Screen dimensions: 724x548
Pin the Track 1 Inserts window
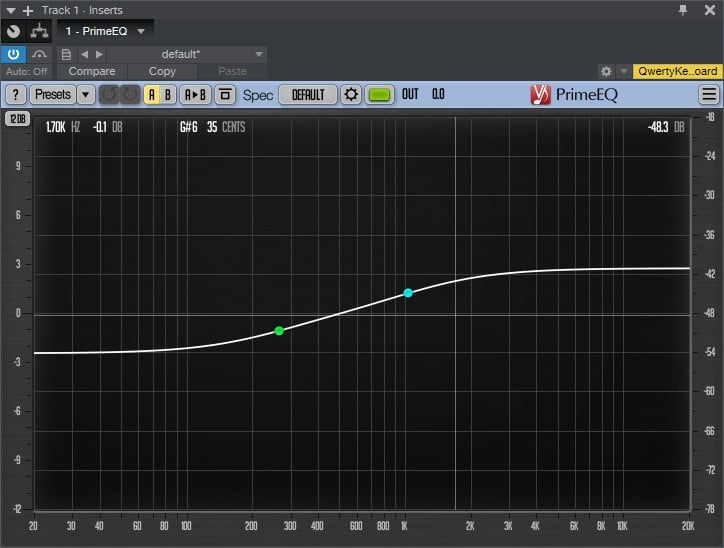pyautogui.click(x=683, y=10)
